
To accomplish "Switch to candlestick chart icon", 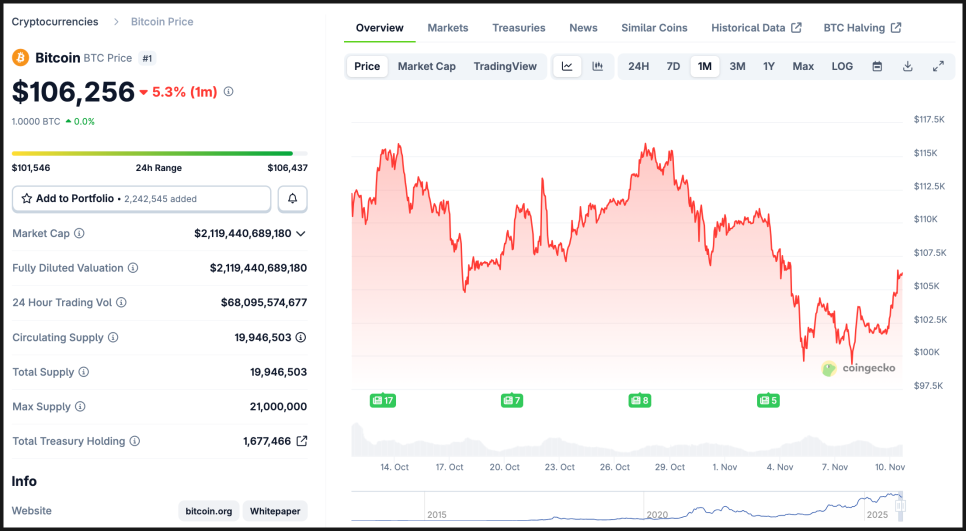I will pos(598,67).
